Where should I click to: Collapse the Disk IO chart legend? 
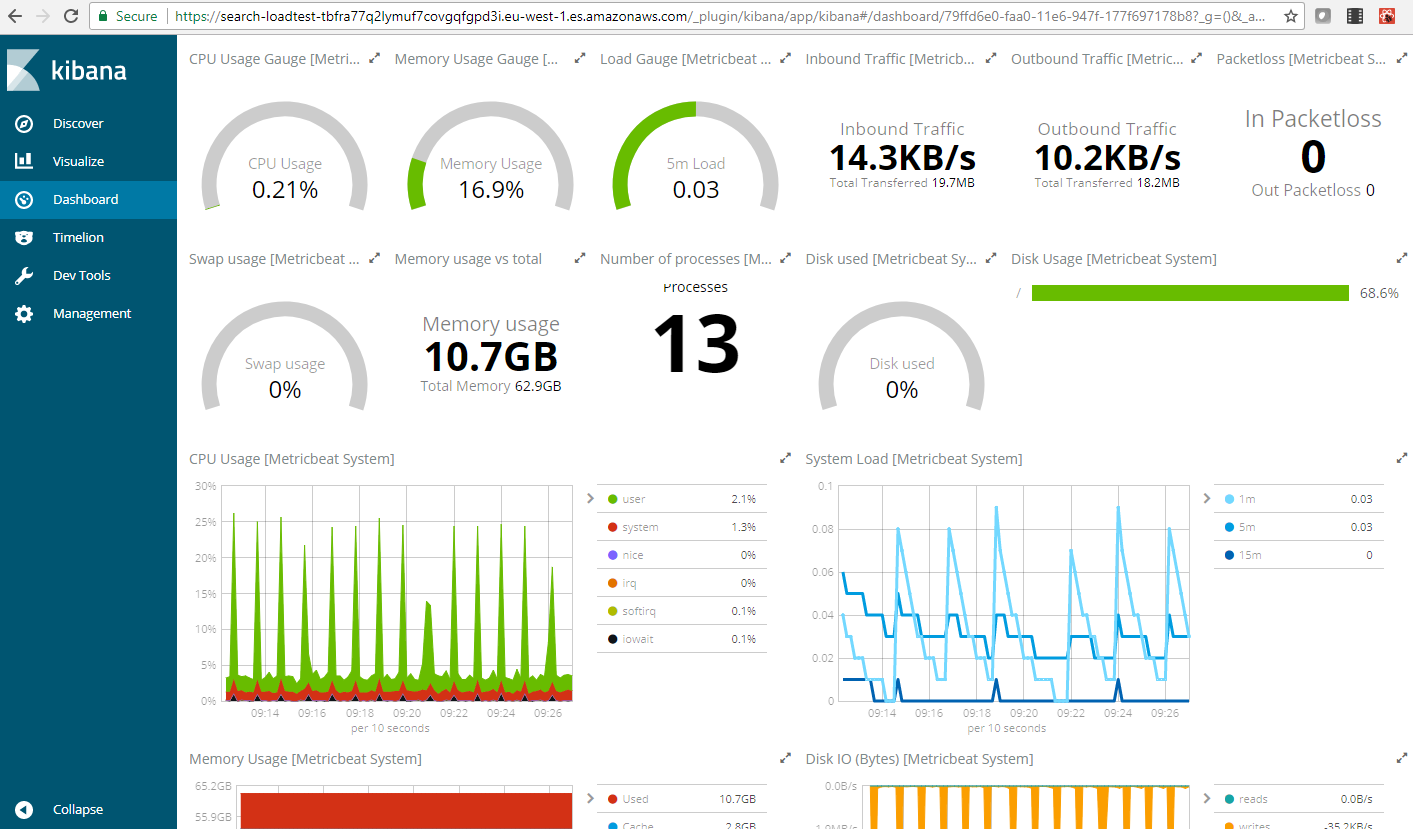coord(1208,797)
